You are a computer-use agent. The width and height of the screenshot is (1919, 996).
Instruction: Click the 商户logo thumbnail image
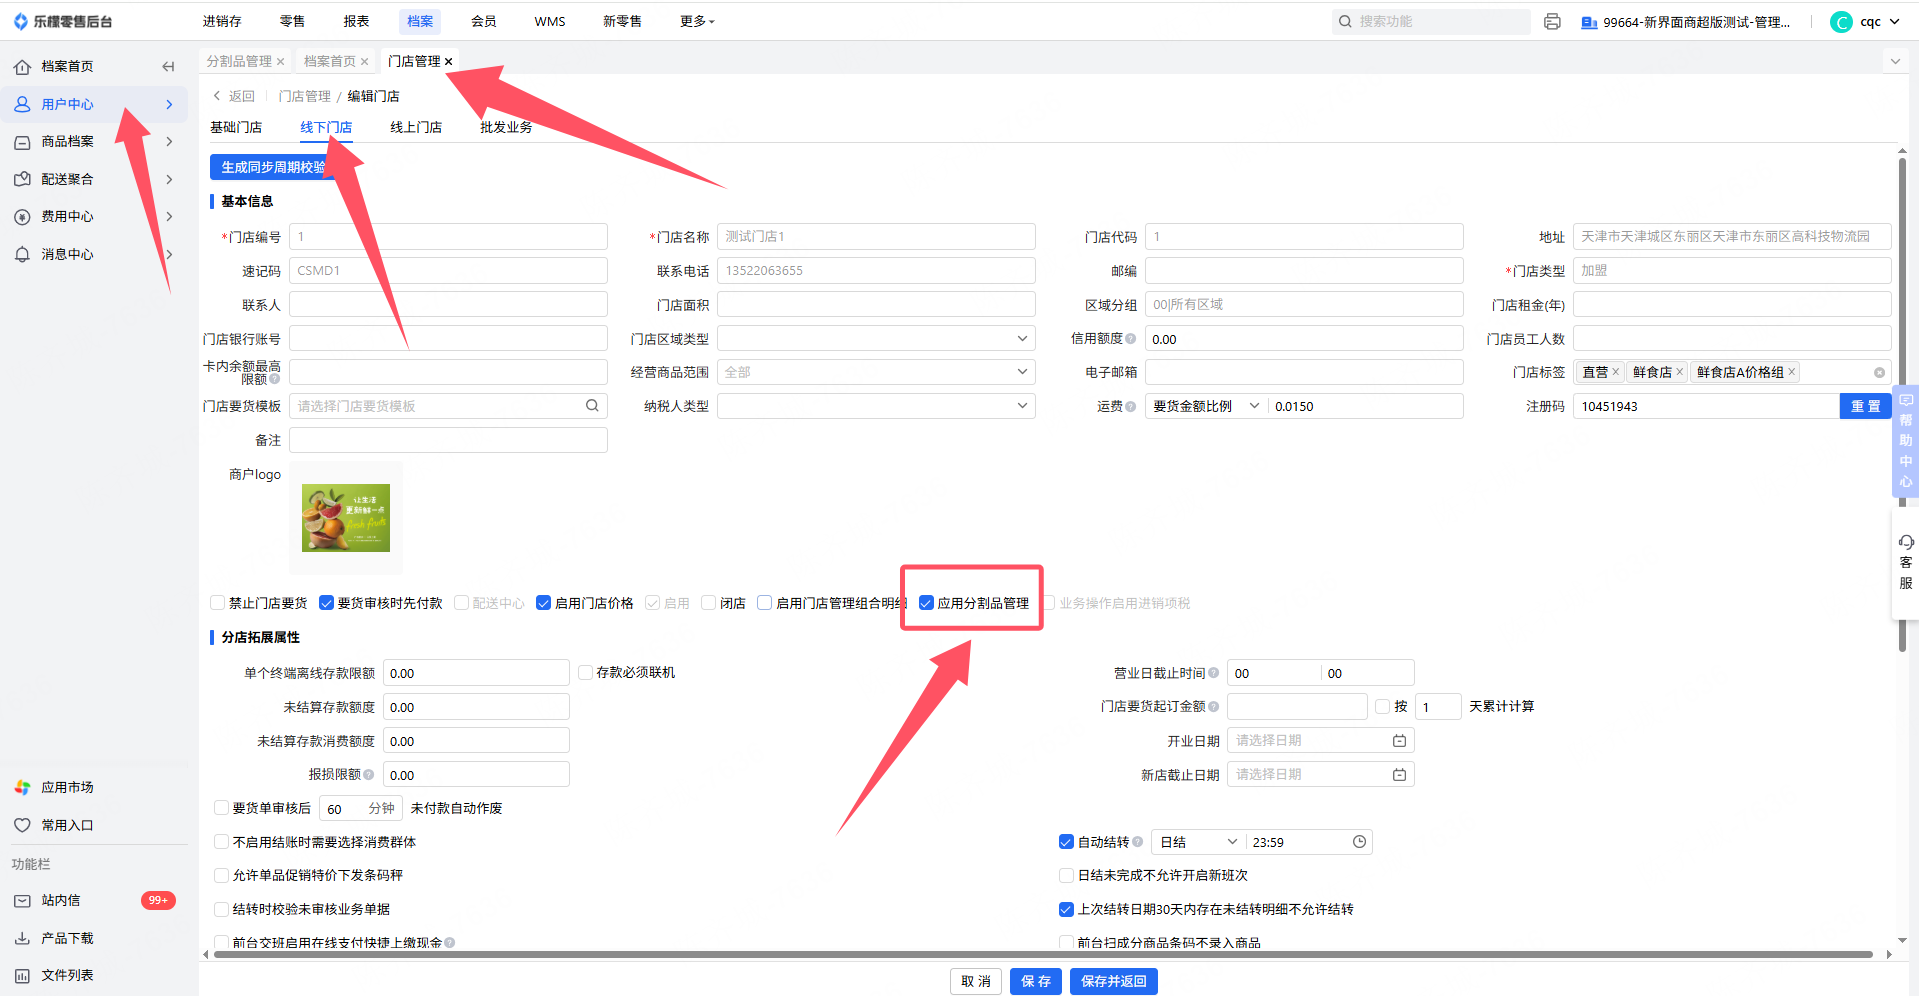346,518
